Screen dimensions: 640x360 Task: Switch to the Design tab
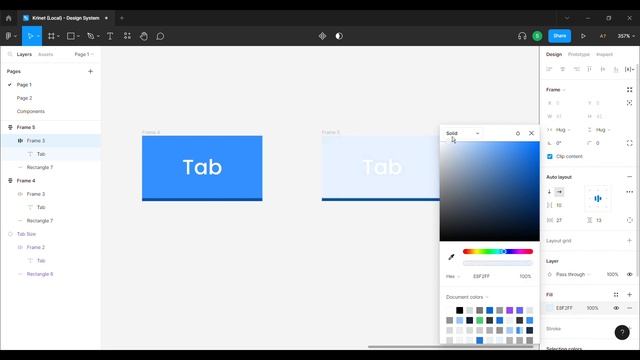click(x=554, y=54)
